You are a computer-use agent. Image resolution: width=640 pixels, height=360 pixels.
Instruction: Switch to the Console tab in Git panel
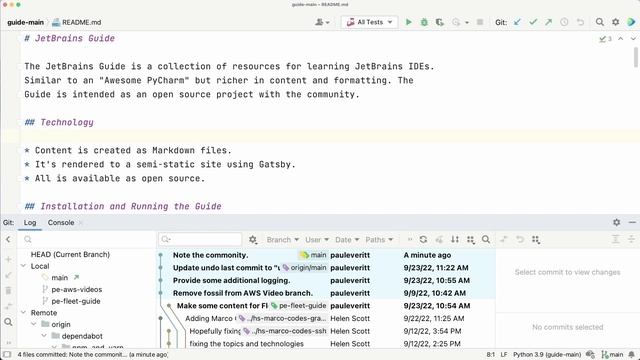point(61,222)
